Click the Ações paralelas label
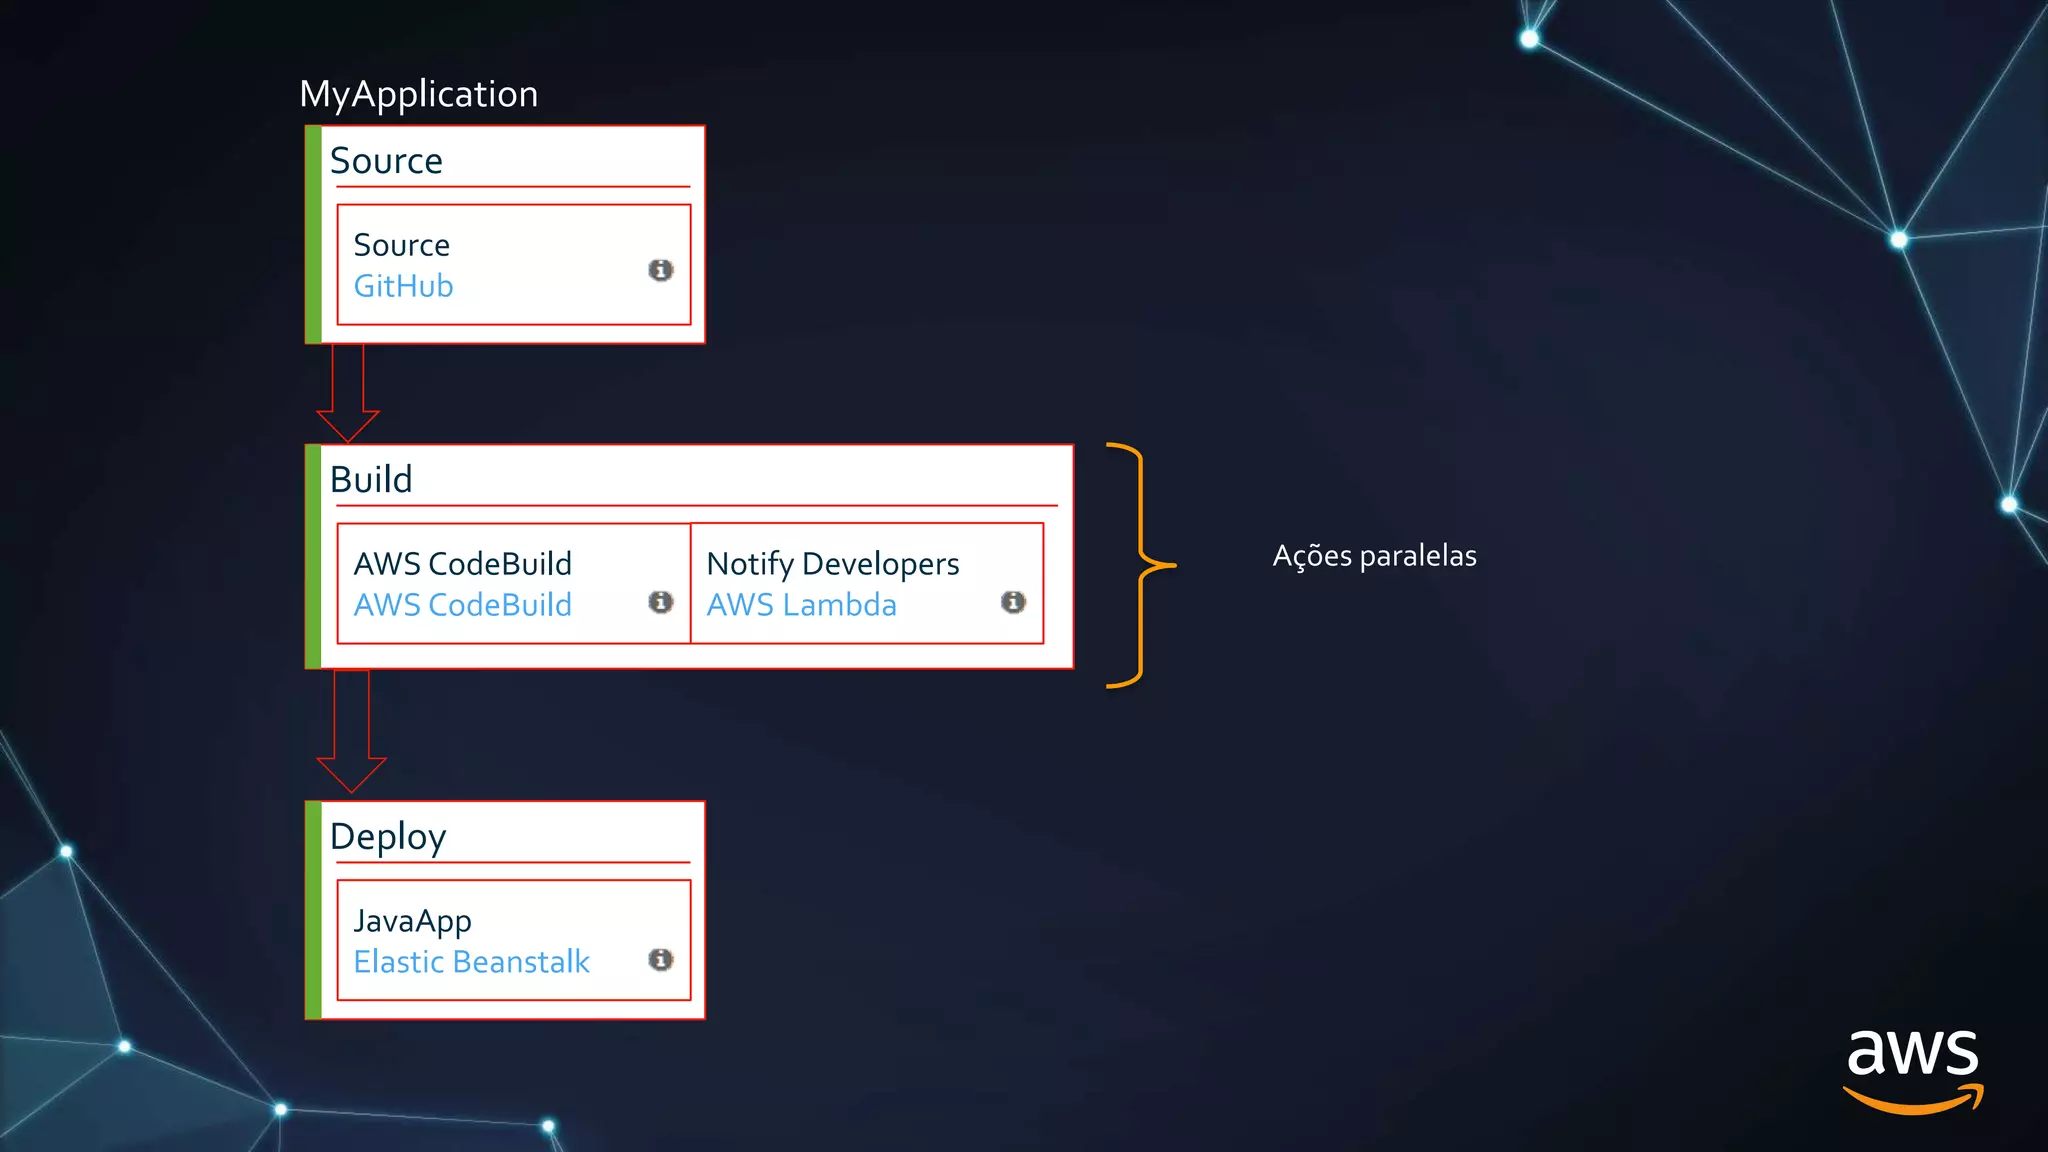Viewport: 2048px width, 1152px height. pos(1374,556)
